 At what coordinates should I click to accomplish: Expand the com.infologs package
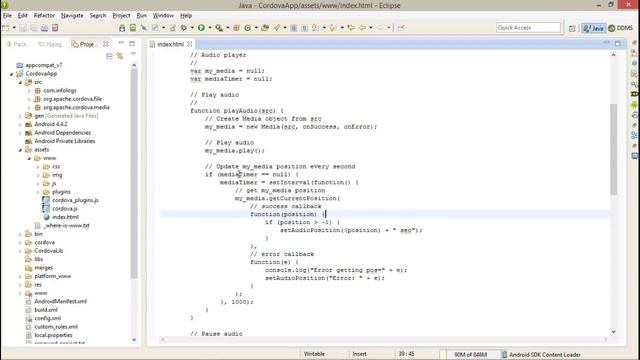click(x=29, y=91)
